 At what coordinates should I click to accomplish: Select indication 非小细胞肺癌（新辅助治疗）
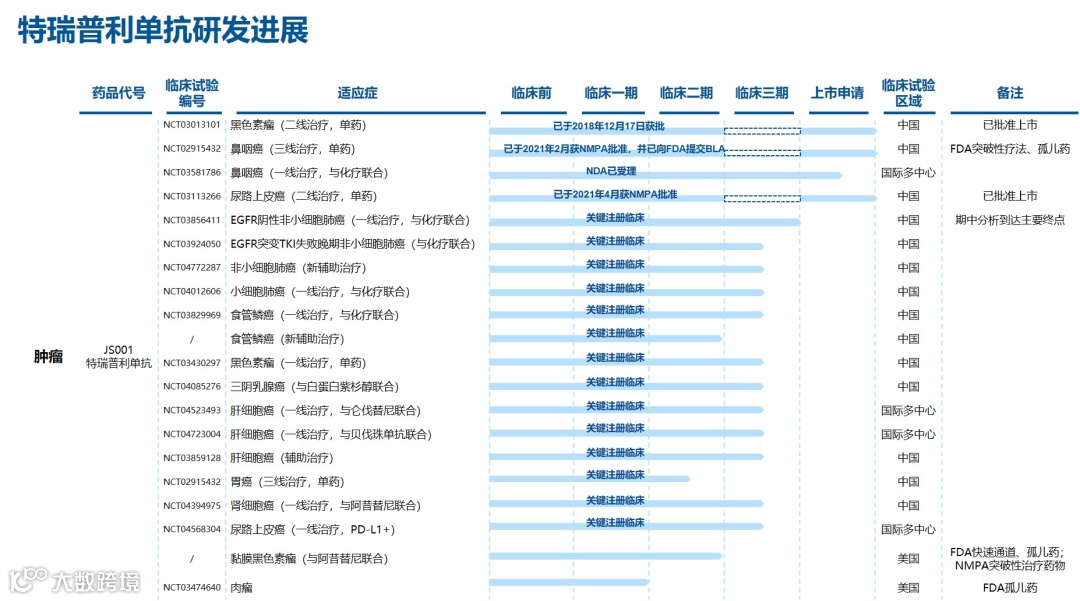click(298, 268)
